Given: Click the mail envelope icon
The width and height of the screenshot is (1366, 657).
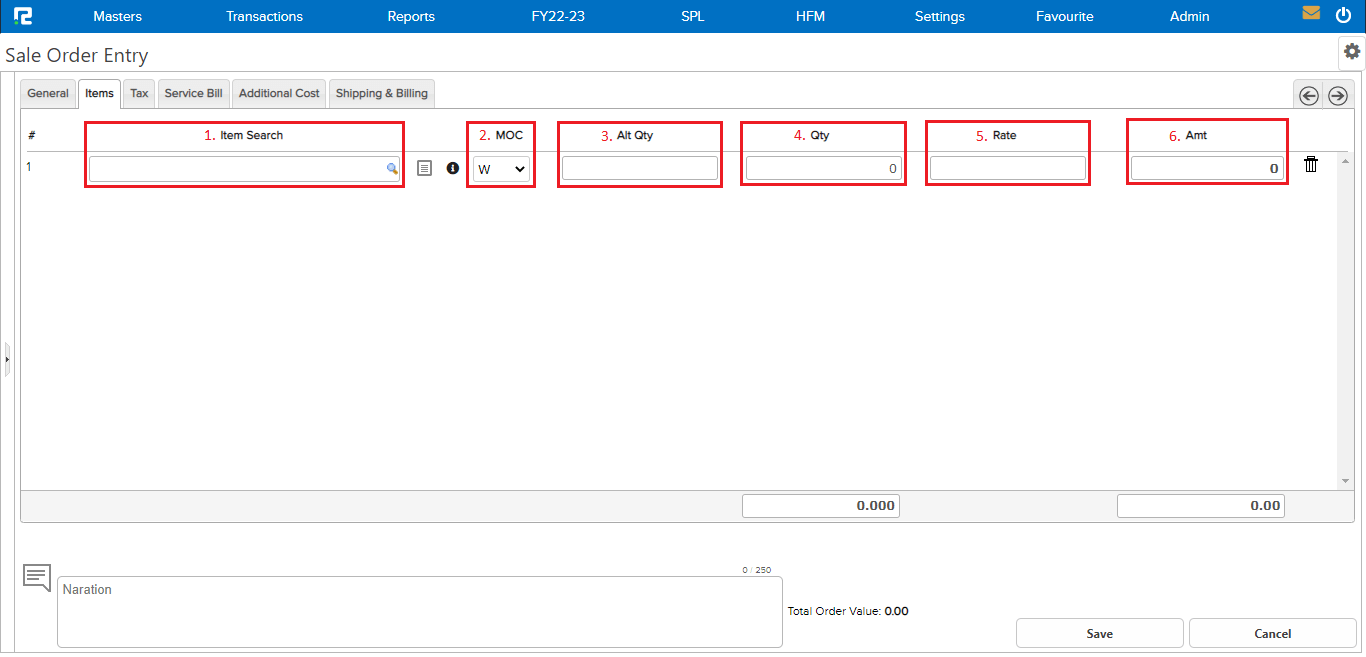Looking at the screenshot, I should [1311, 14].
